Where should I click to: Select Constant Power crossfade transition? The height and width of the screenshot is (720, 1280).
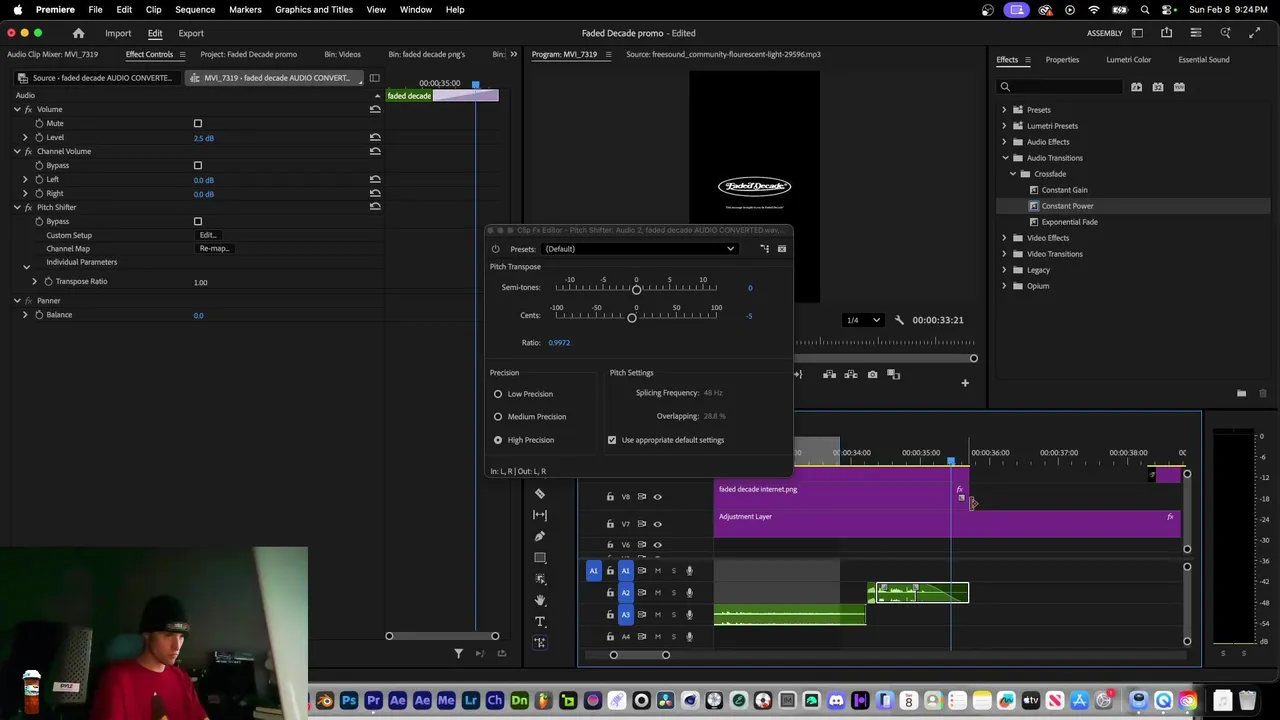(1067, 206)
